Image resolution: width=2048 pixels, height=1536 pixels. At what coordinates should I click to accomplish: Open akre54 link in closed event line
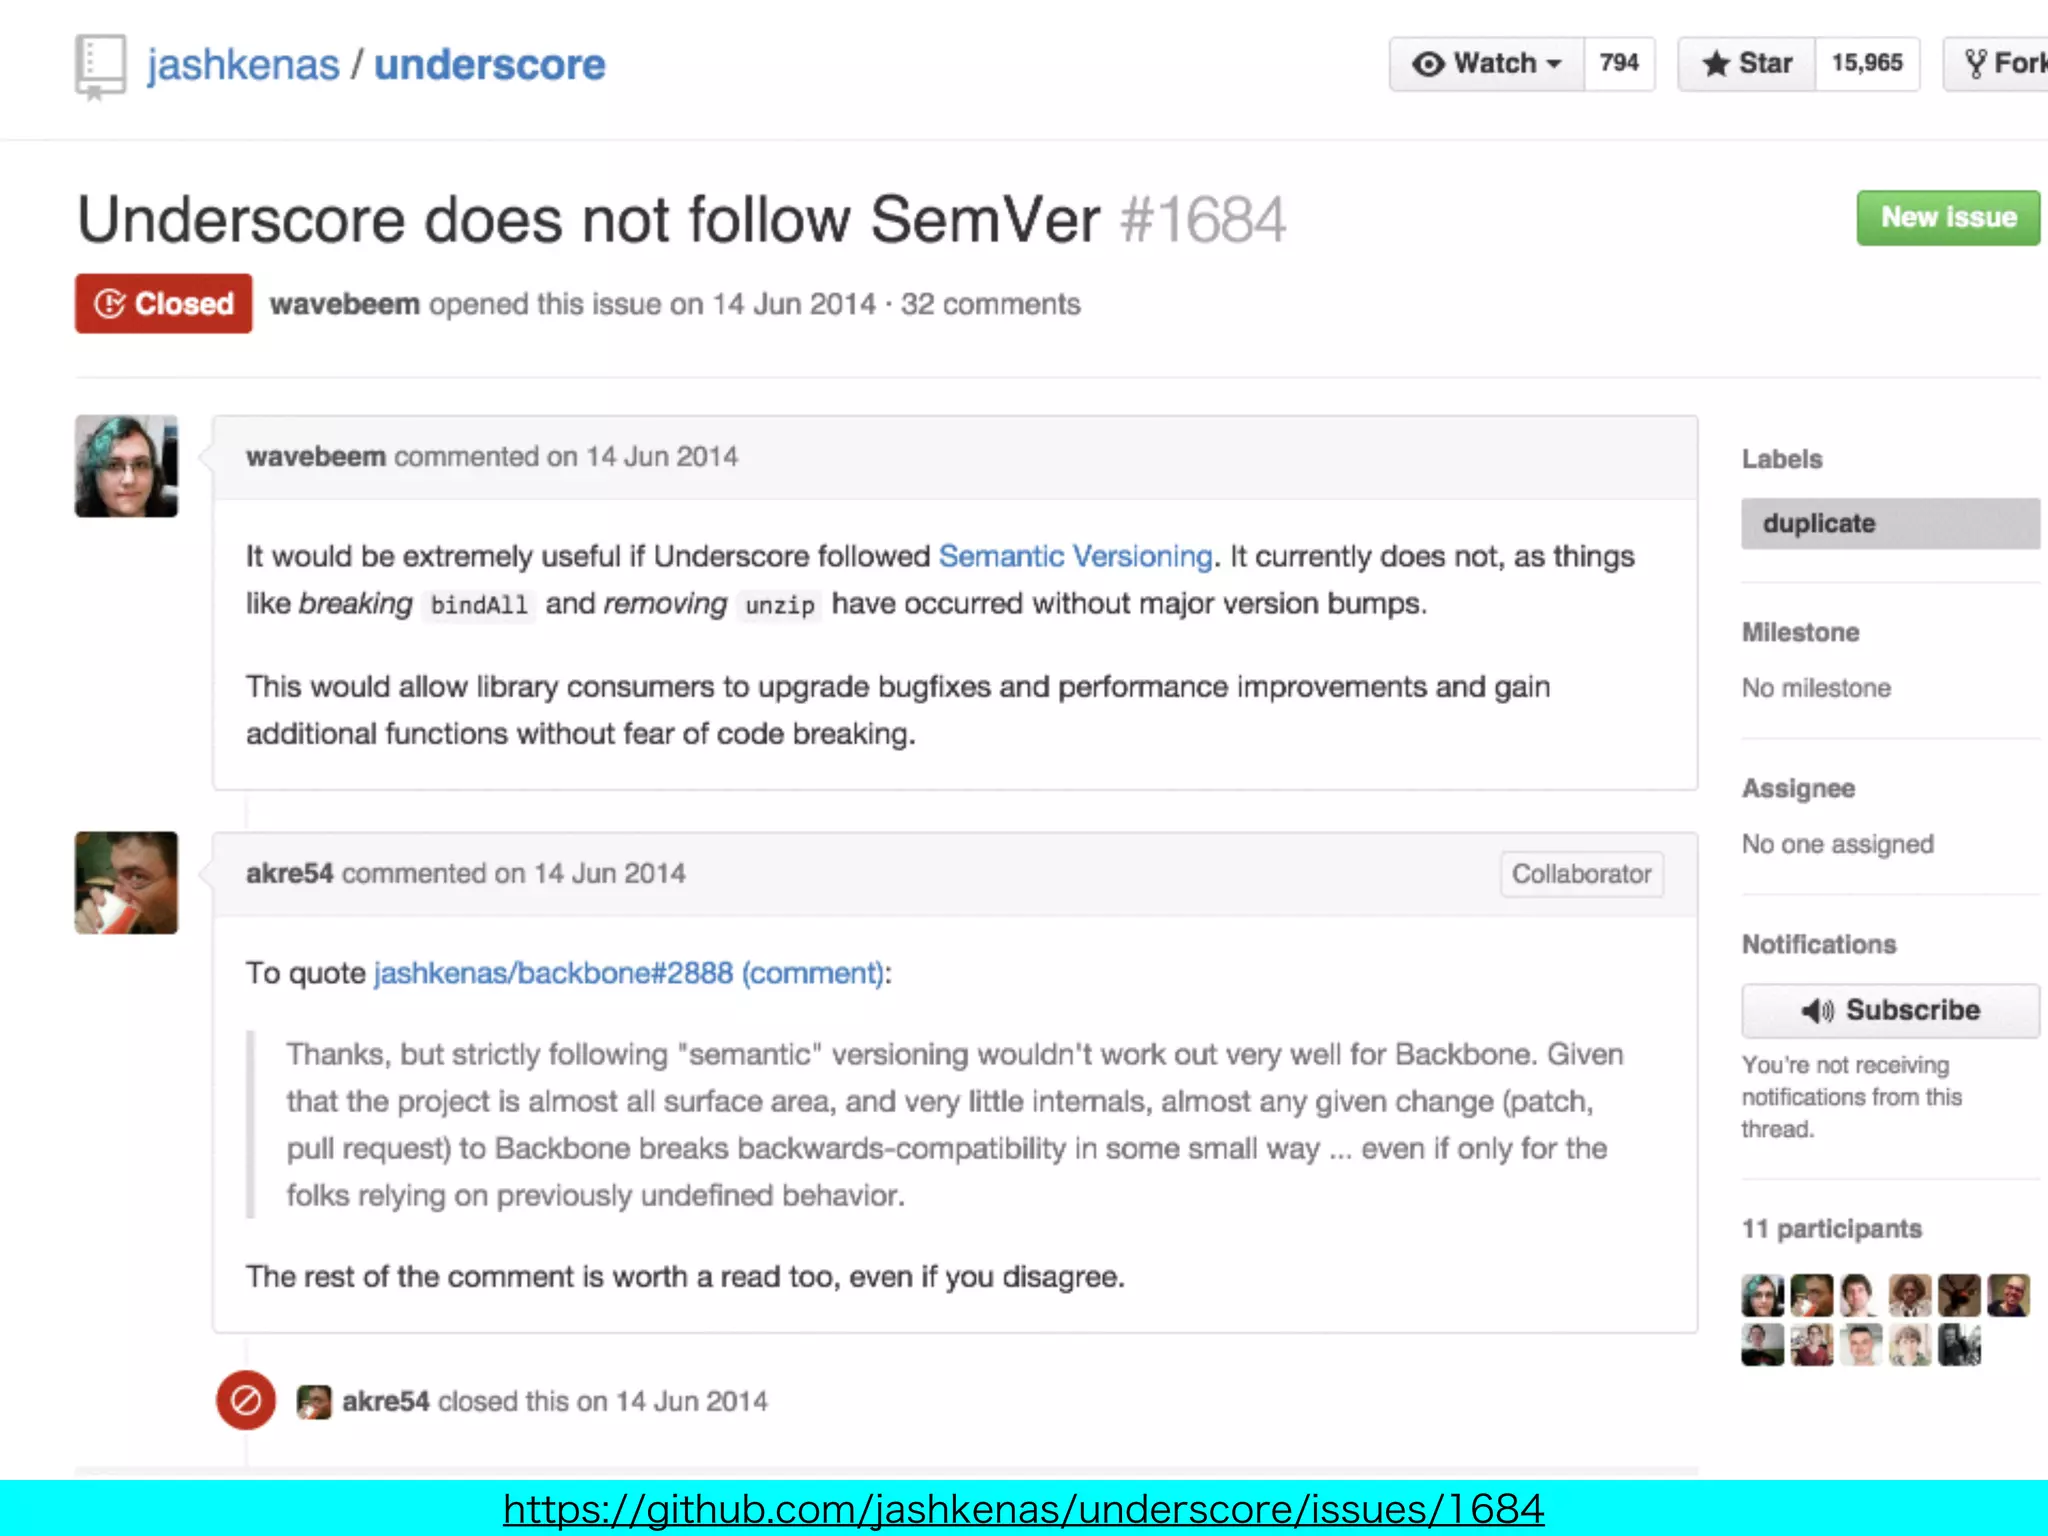pos(386,1401)
